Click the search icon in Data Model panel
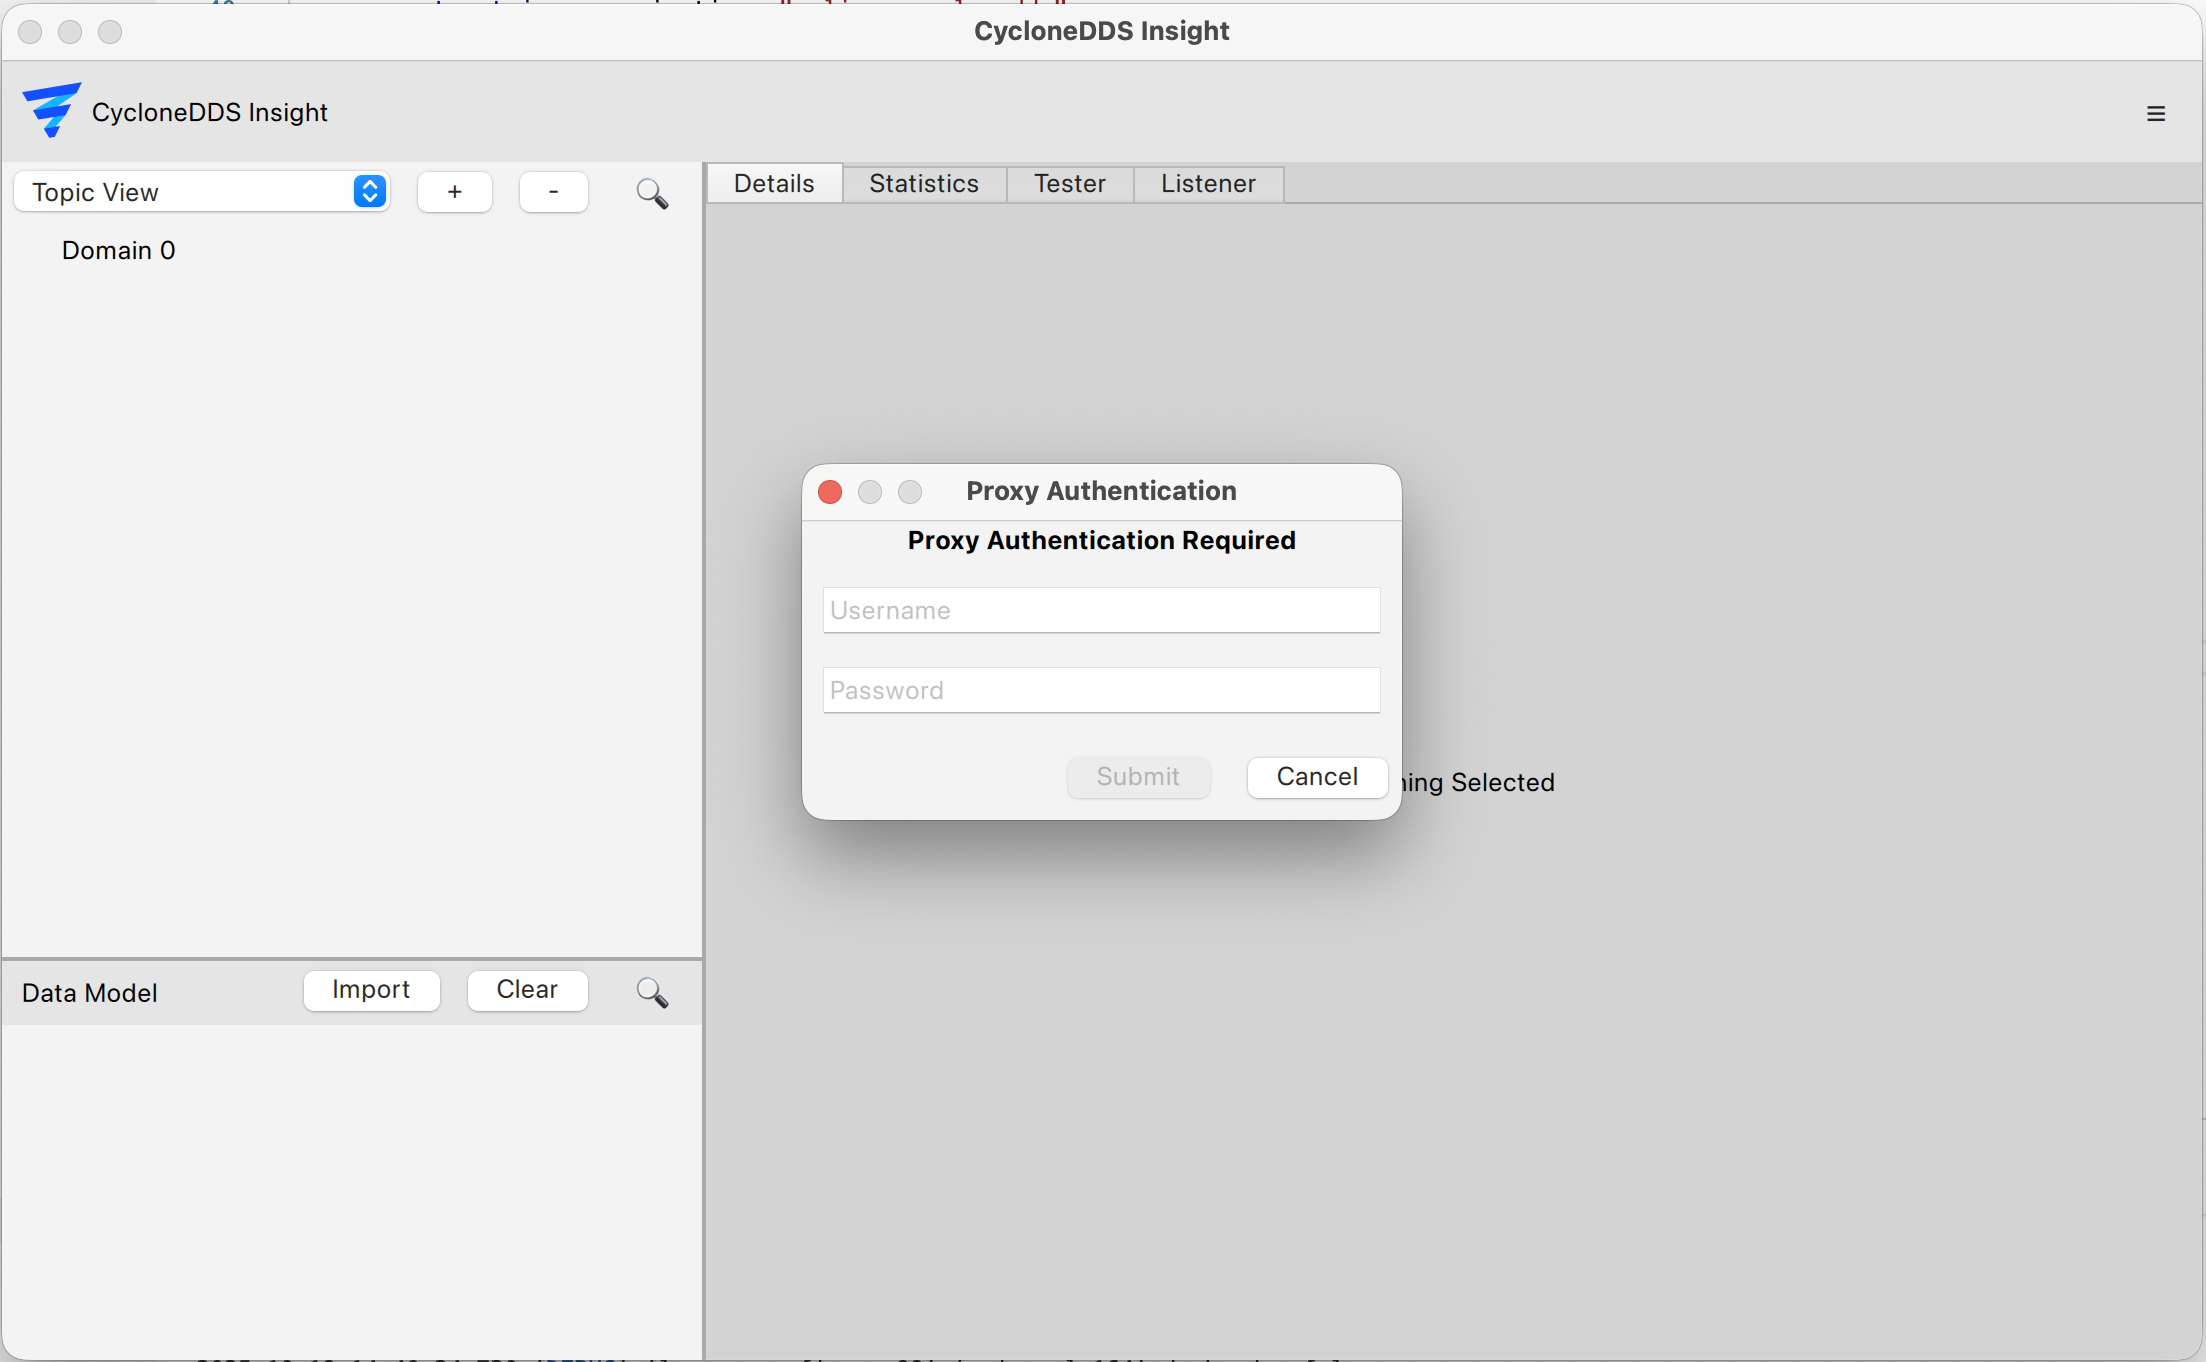2206x1362 pixels. 652,992
